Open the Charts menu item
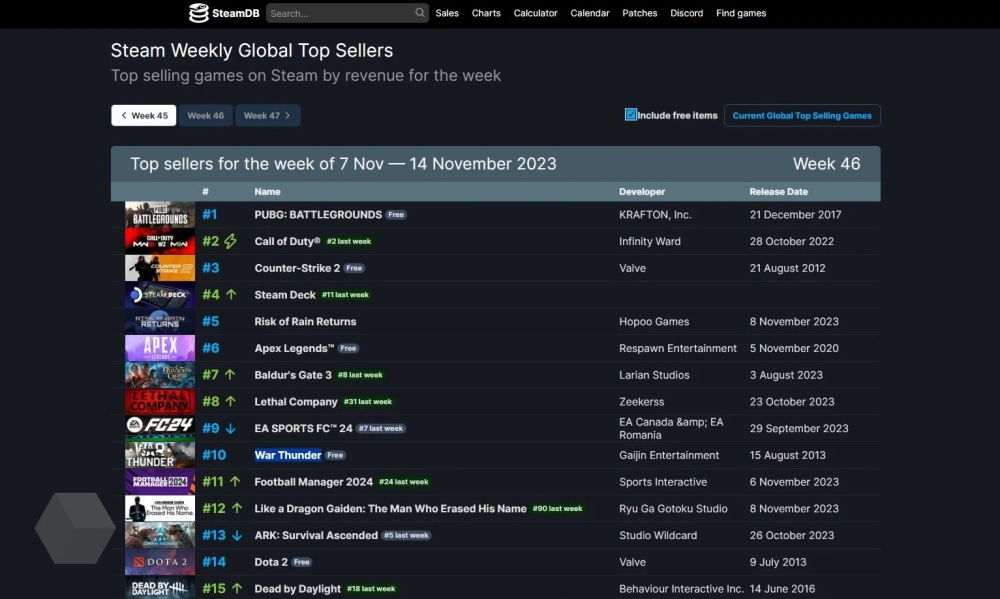1000x599 pixels. [486, 13]
